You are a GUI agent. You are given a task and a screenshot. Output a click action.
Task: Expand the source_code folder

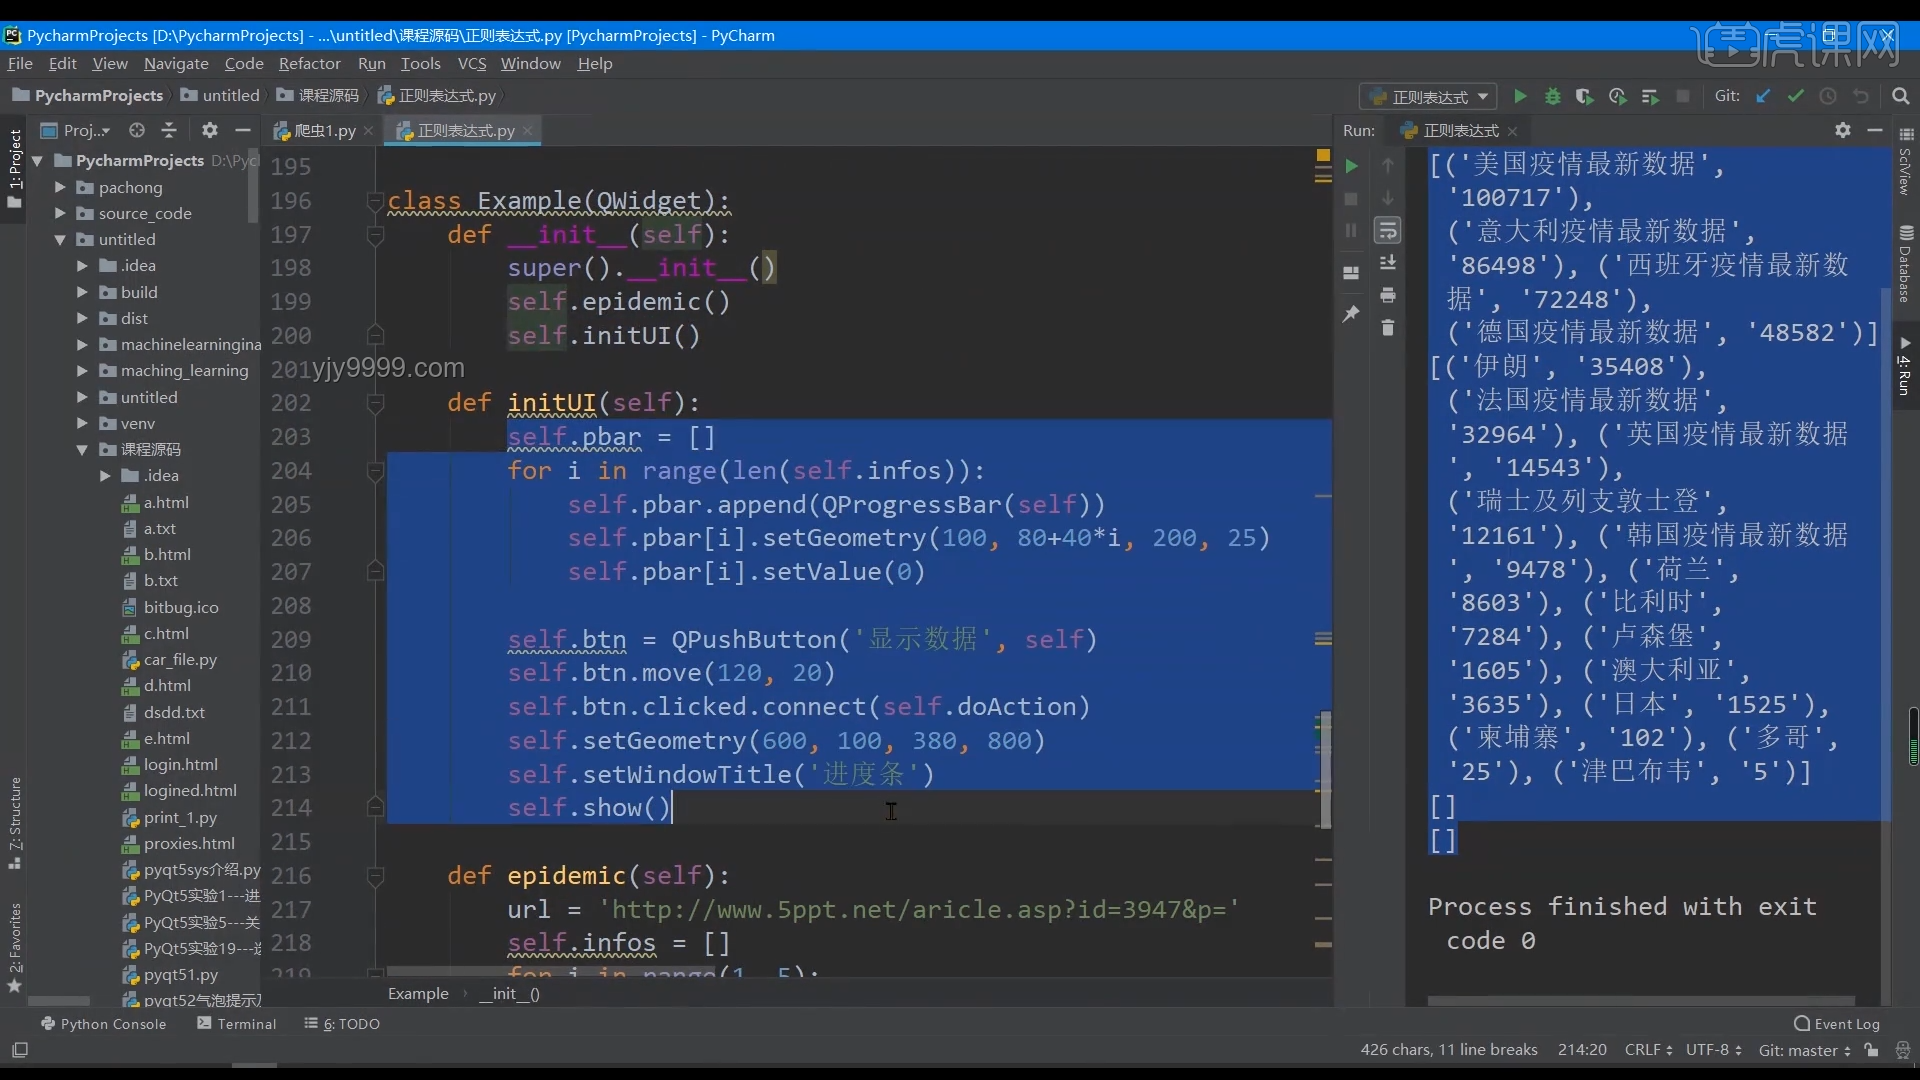point(60,213)
